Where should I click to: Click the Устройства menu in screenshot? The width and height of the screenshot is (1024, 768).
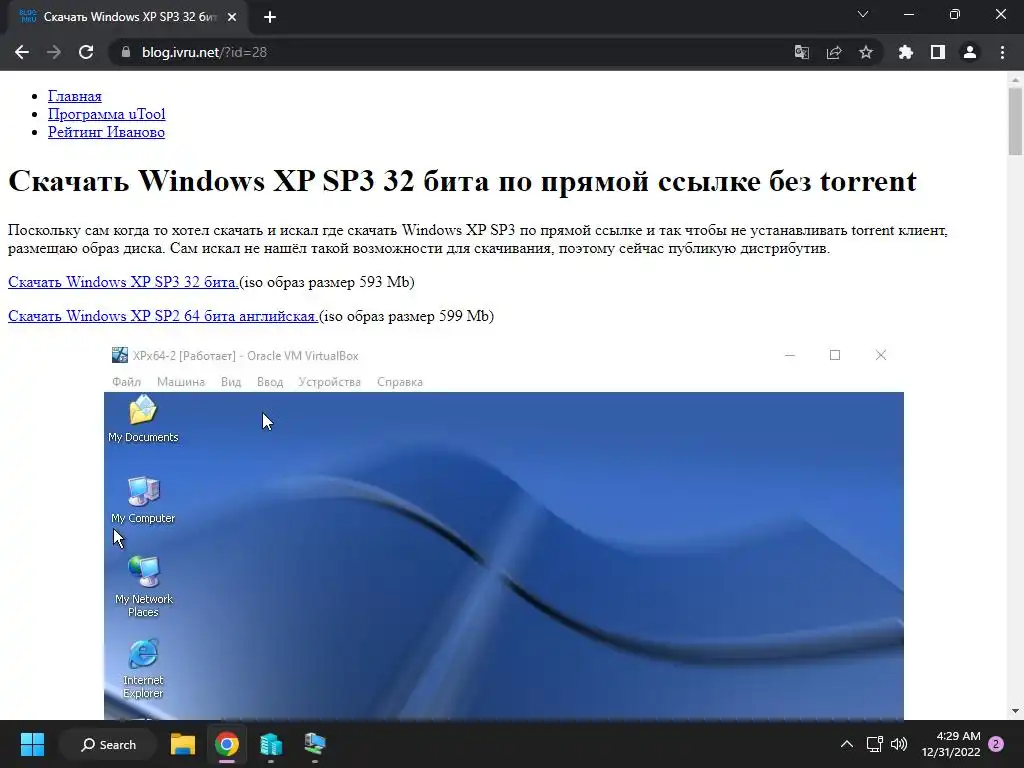329,382
